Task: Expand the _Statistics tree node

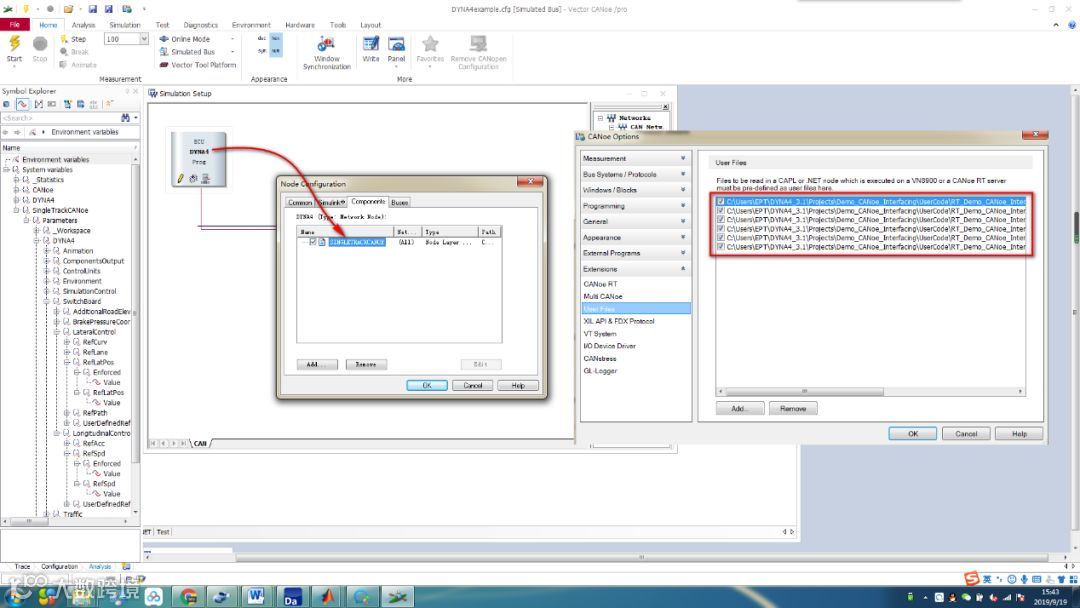Action: coord(17,180)
